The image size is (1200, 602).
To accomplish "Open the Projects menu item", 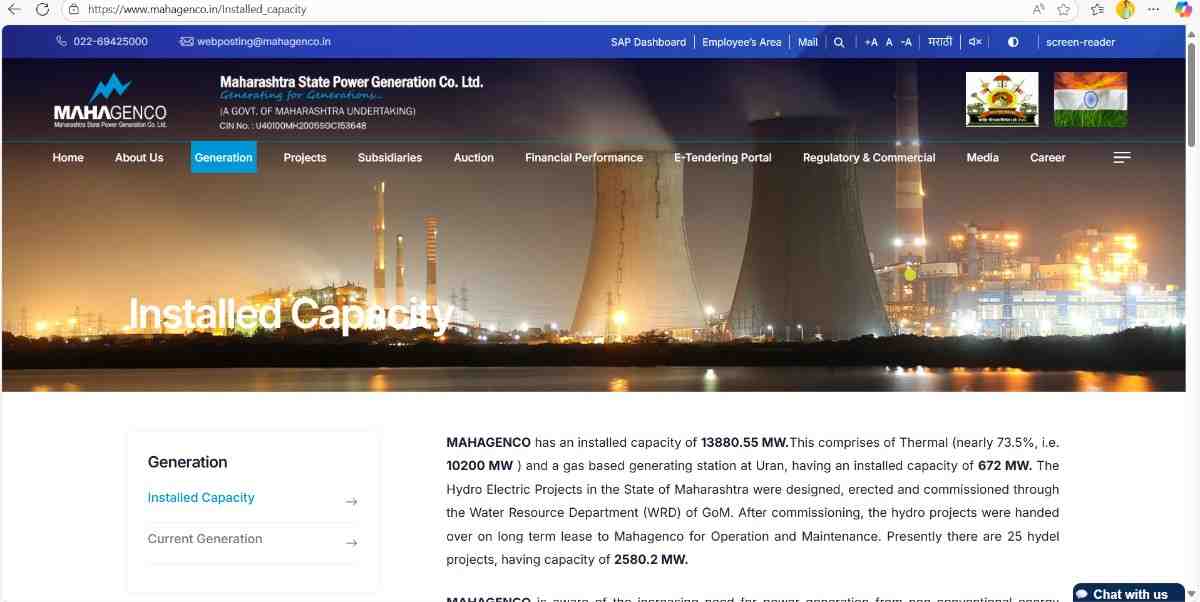I will 305,158.
